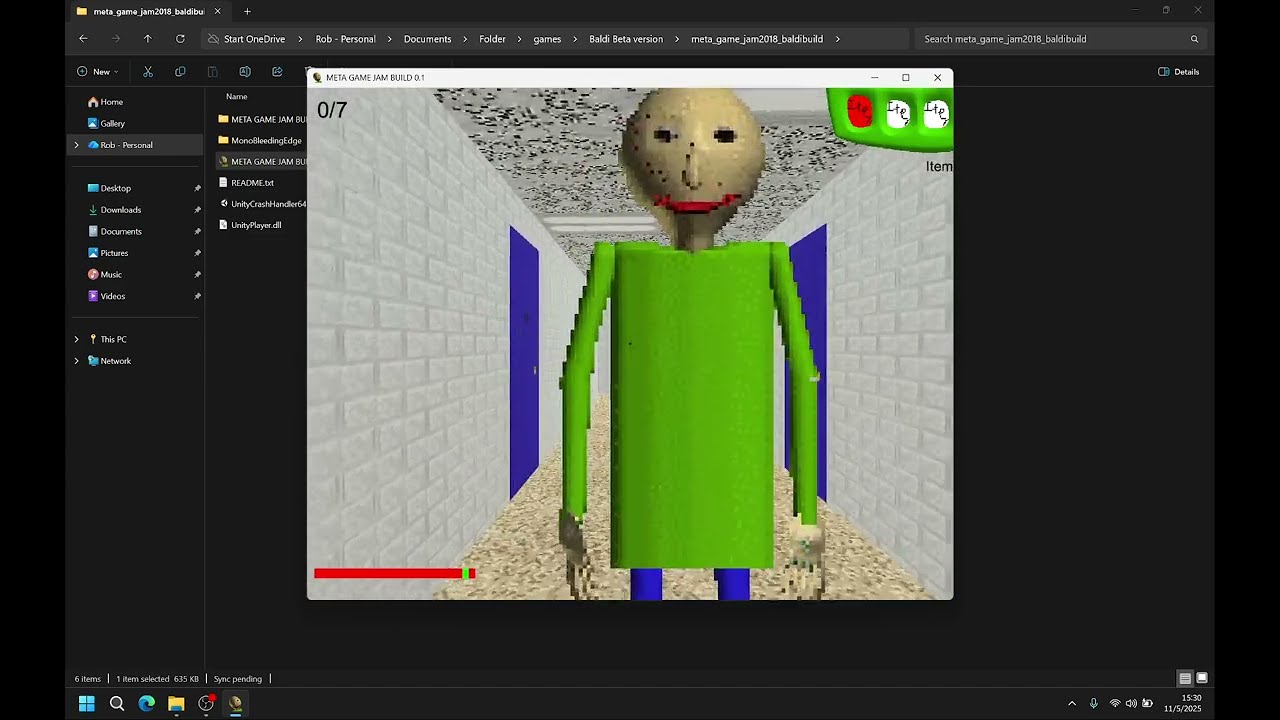1280x720 pixels.
Task: Click the Copy icon in Explorer toolbar
Action: pyautogui.click(x=180, y=72)
